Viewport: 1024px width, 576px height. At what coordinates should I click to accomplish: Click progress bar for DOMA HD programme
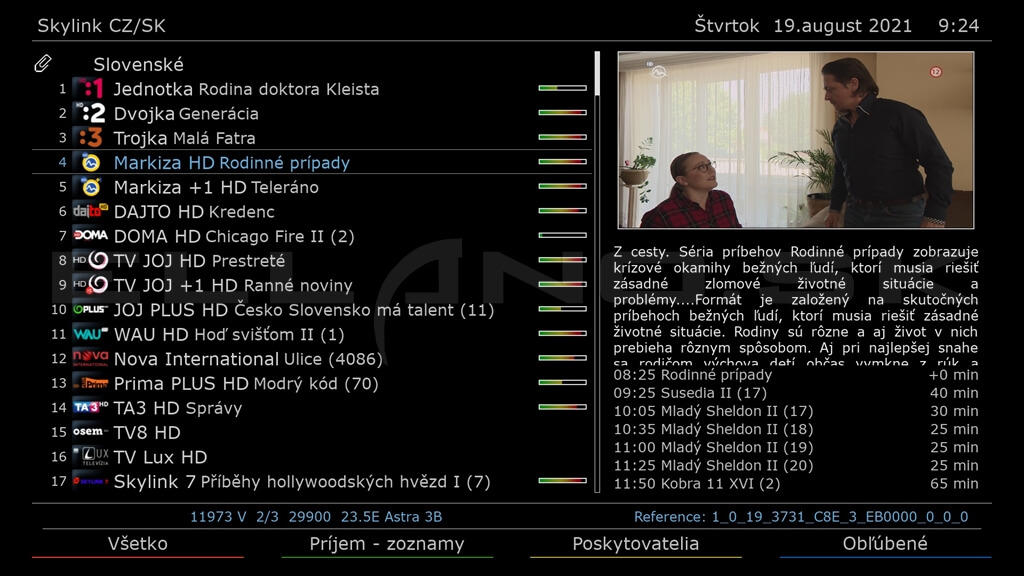pos(562,235)
